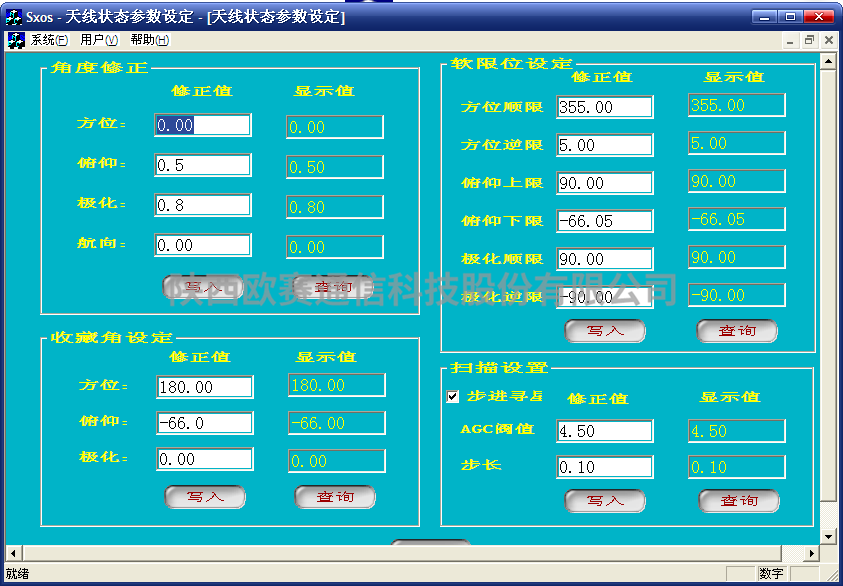Focus the 步长 input field showing 0.10
The height and width of the screenshot is (586, 843).
coord(605,467)
